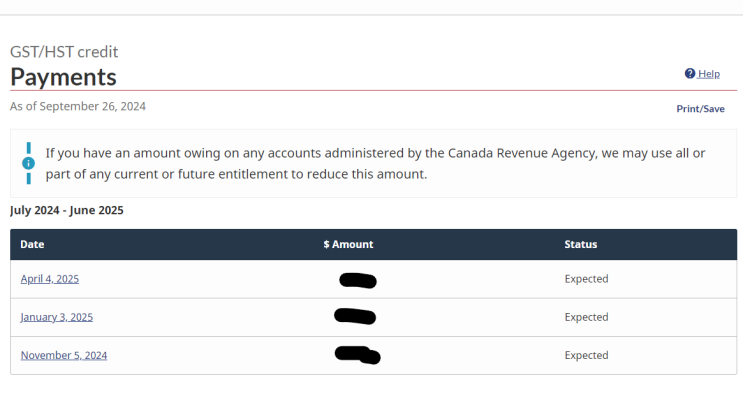The height and width of the screenshot is (410, 743).
Task: Click the Status column header
Action: pos(581,244)
